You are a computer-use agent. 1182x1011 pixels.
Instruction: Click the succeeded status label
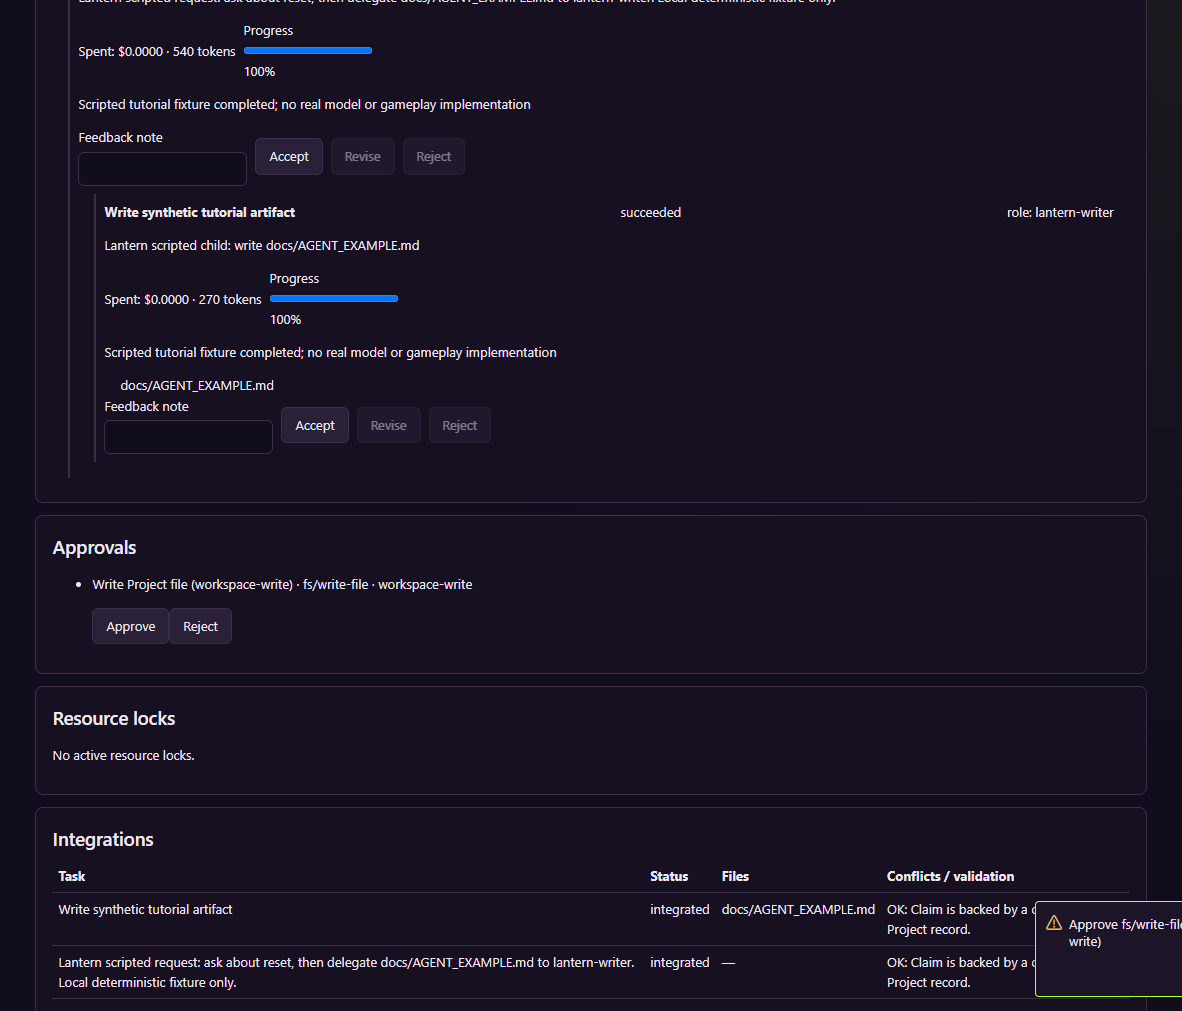pos(651,213)
